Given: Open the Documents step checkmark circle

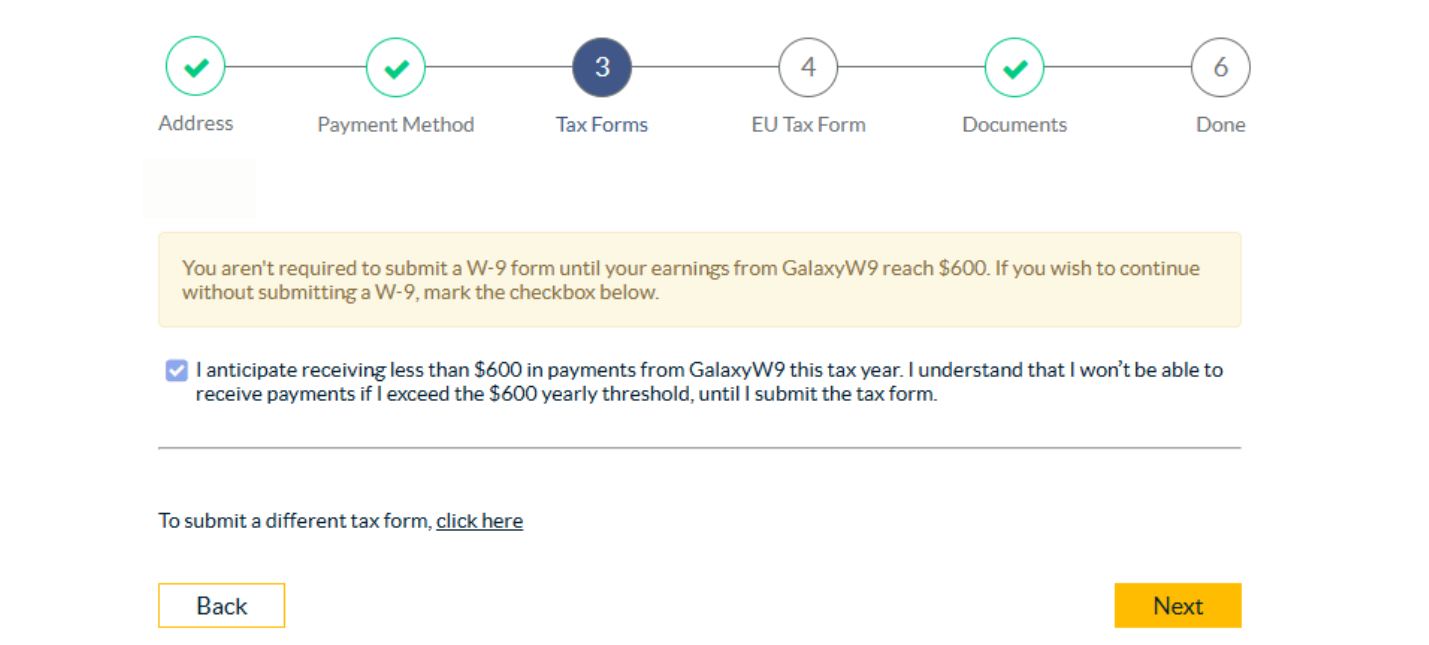Looking at the screenshot, I should click(1015, 67).
